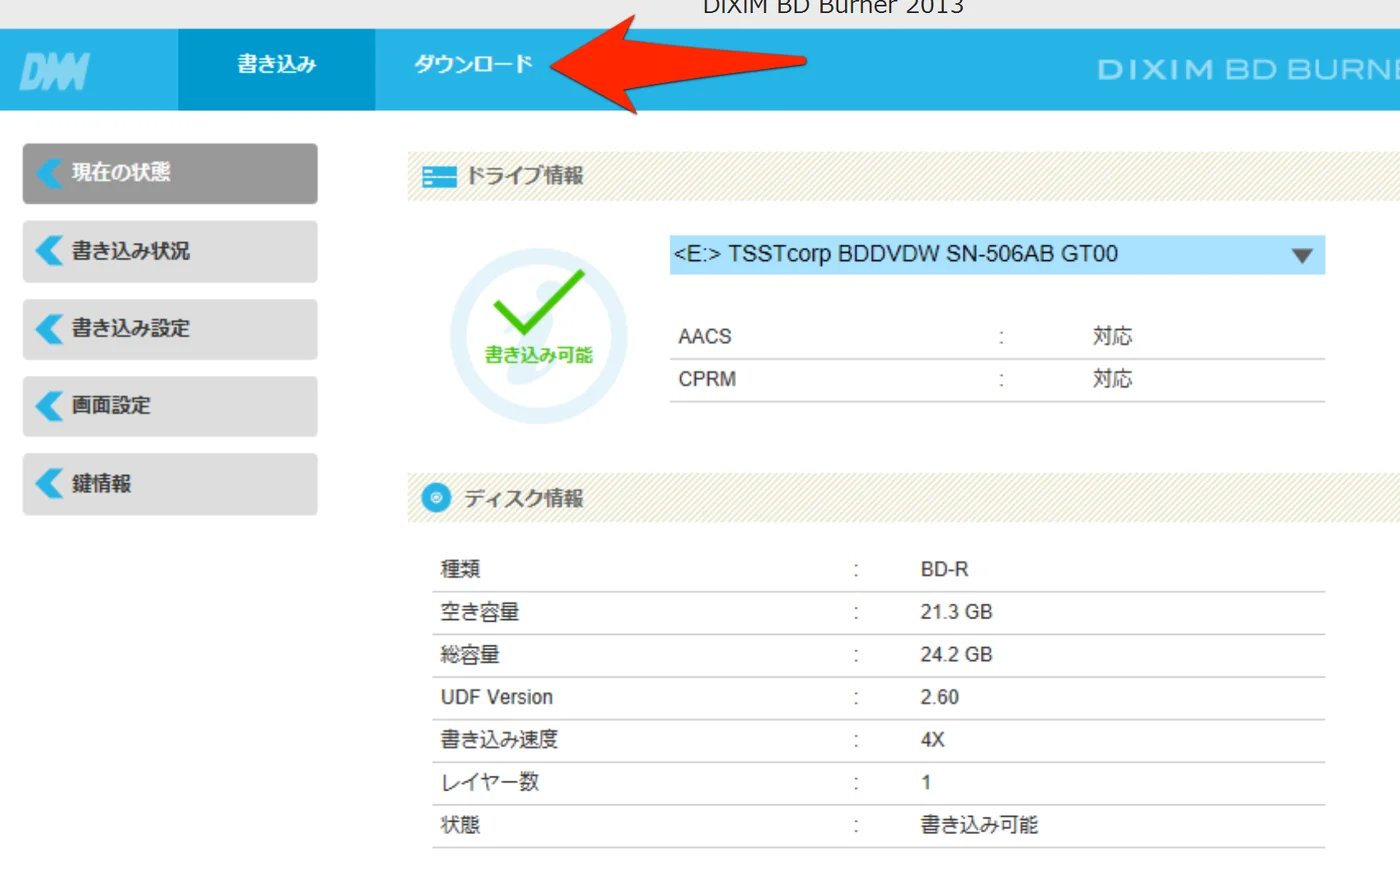Click the 4X write speed value

(x=932, y=740)
